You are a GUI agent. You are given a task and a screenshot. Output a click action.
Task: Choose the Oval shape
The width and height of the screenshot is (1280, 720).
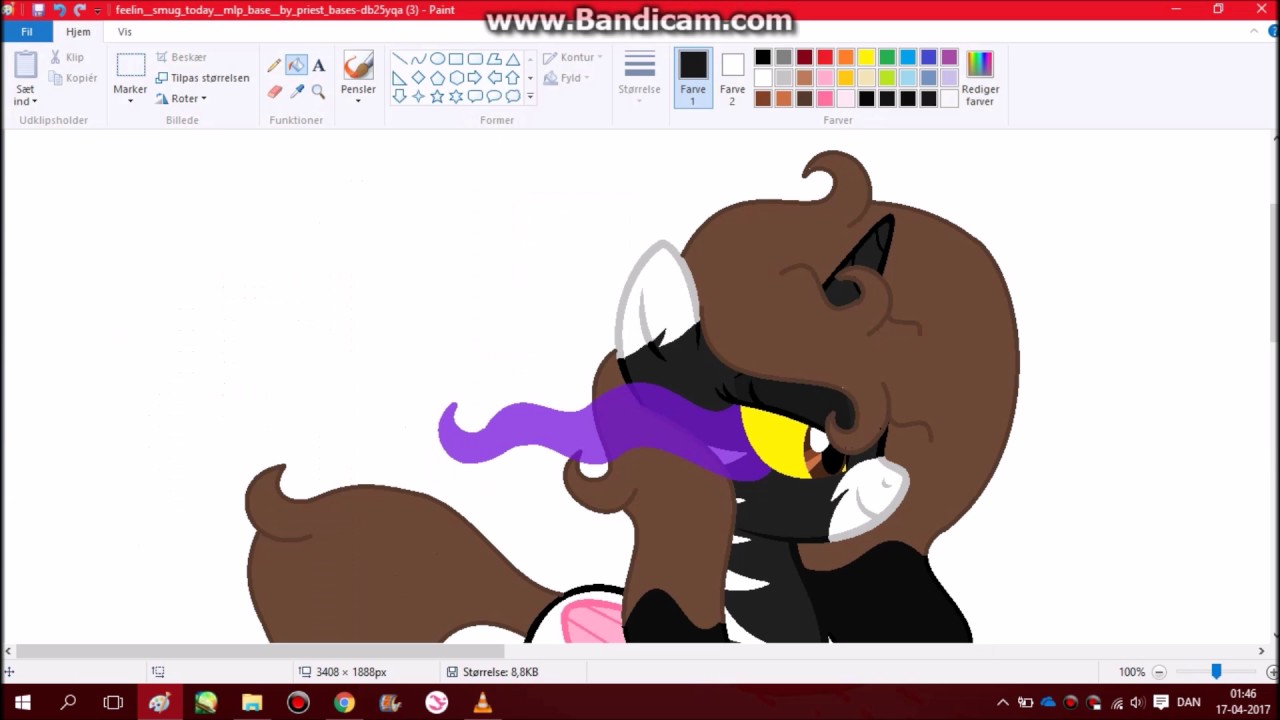click(437, 59)
